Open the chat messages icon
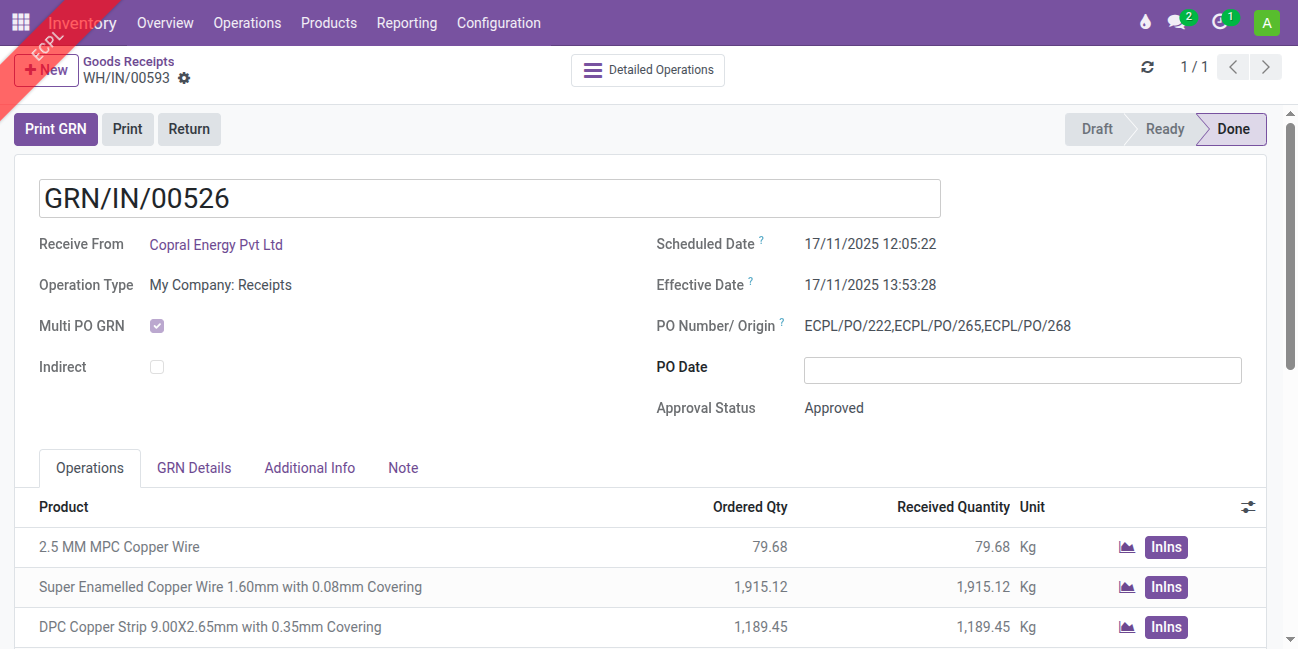The width and height of the screenshot is (1298, 649). (x=1177, y=22)
